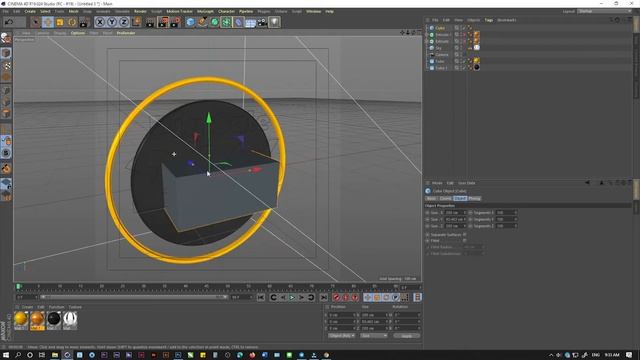Activate the Scale tool

[60, 22]
